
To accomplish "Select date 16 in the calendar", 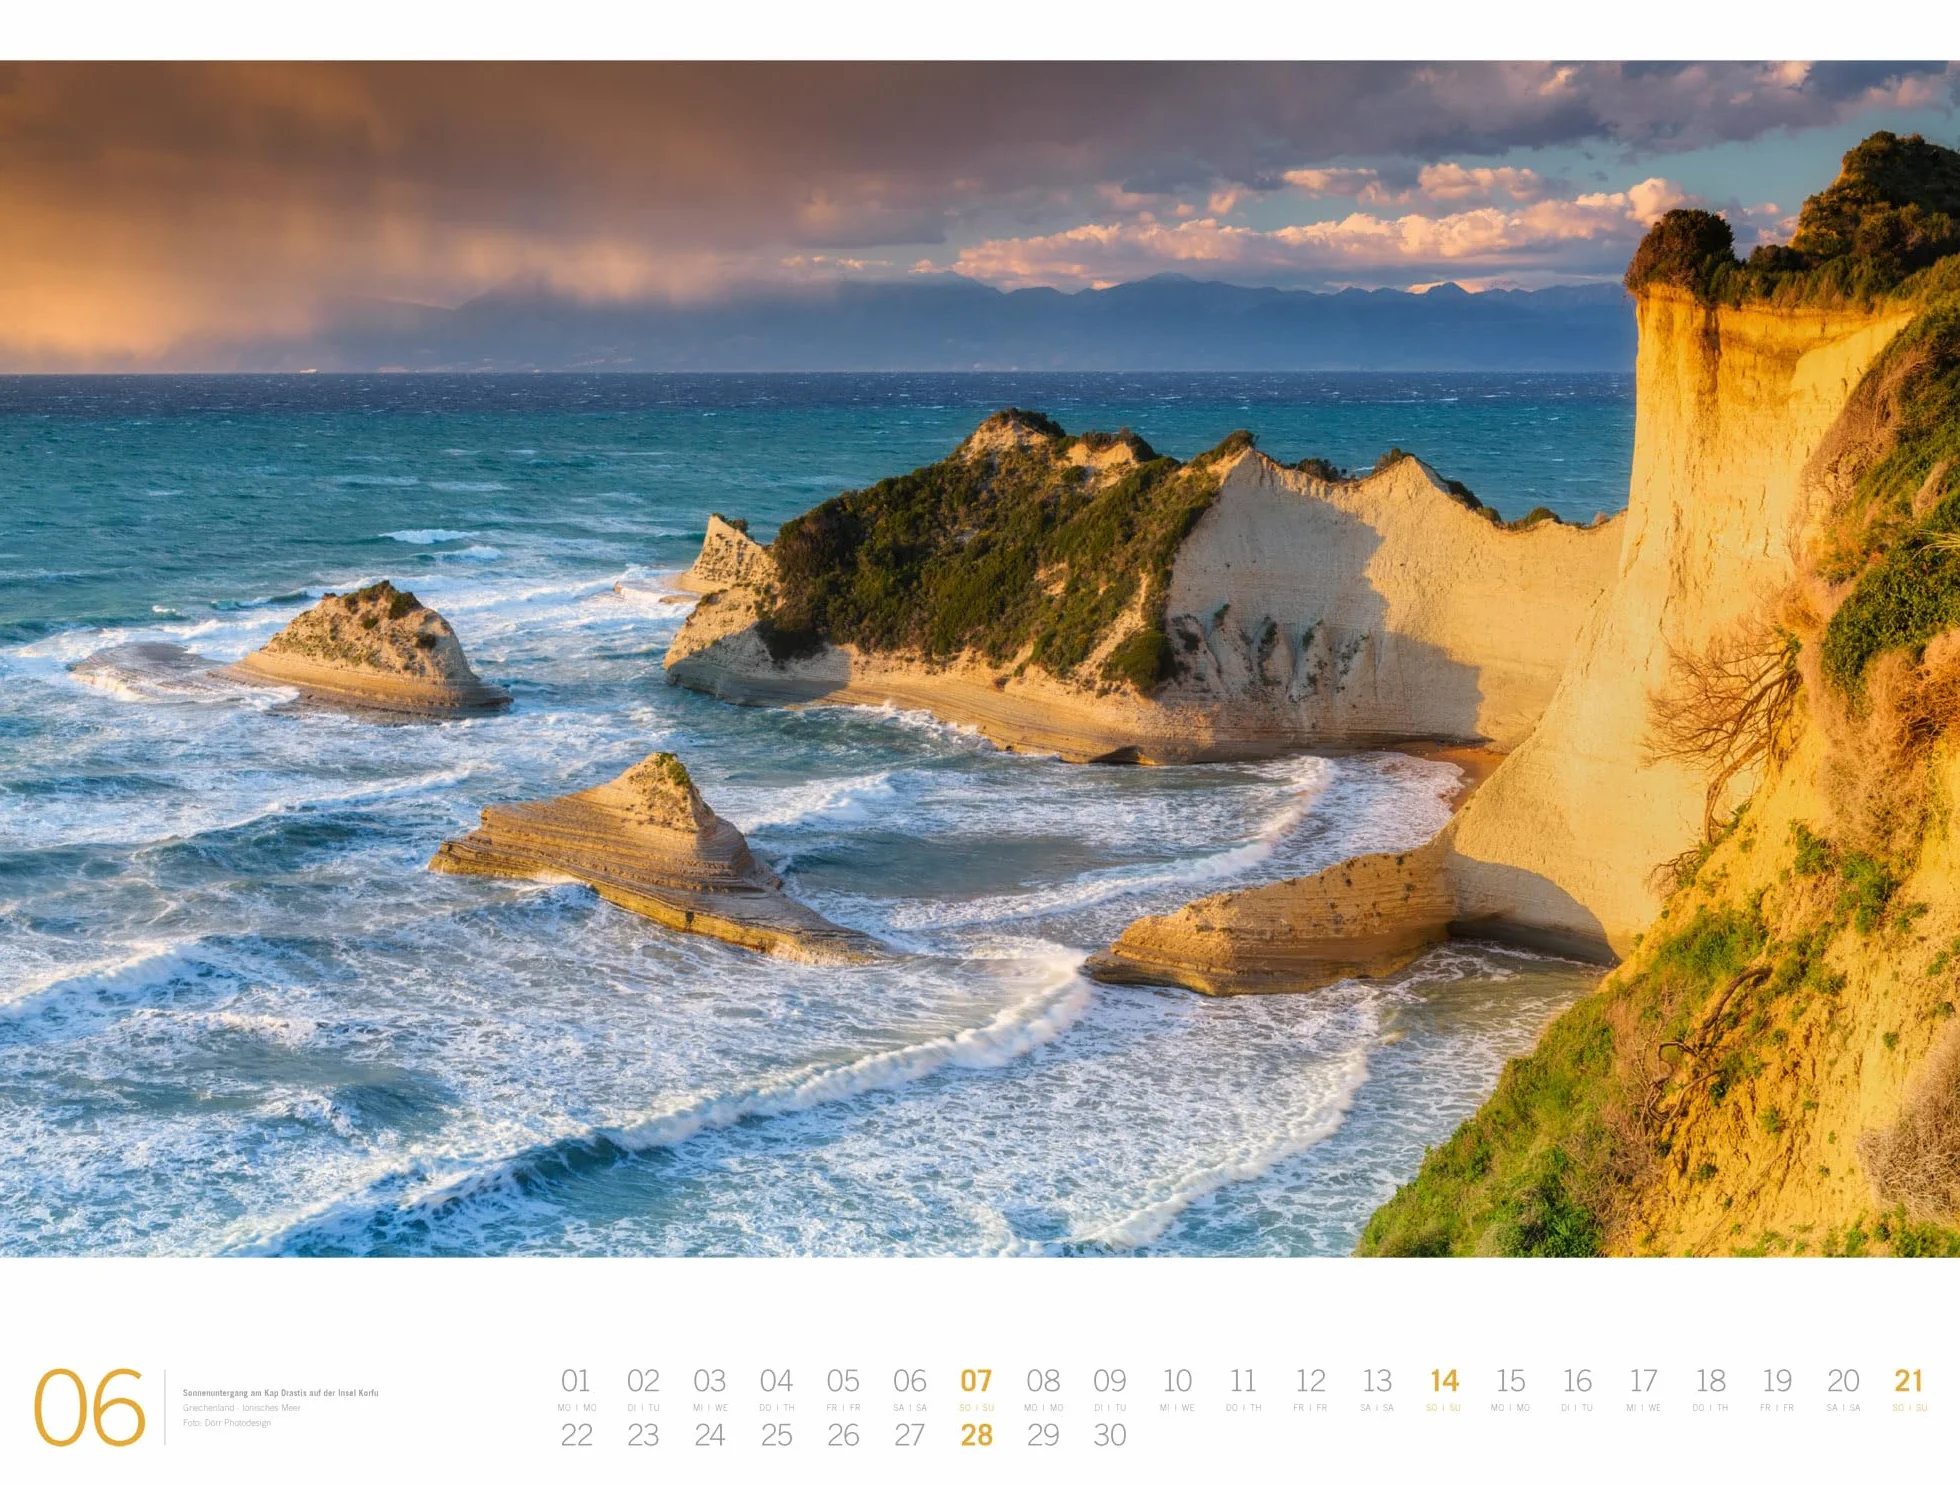I will (1577, 1381).
